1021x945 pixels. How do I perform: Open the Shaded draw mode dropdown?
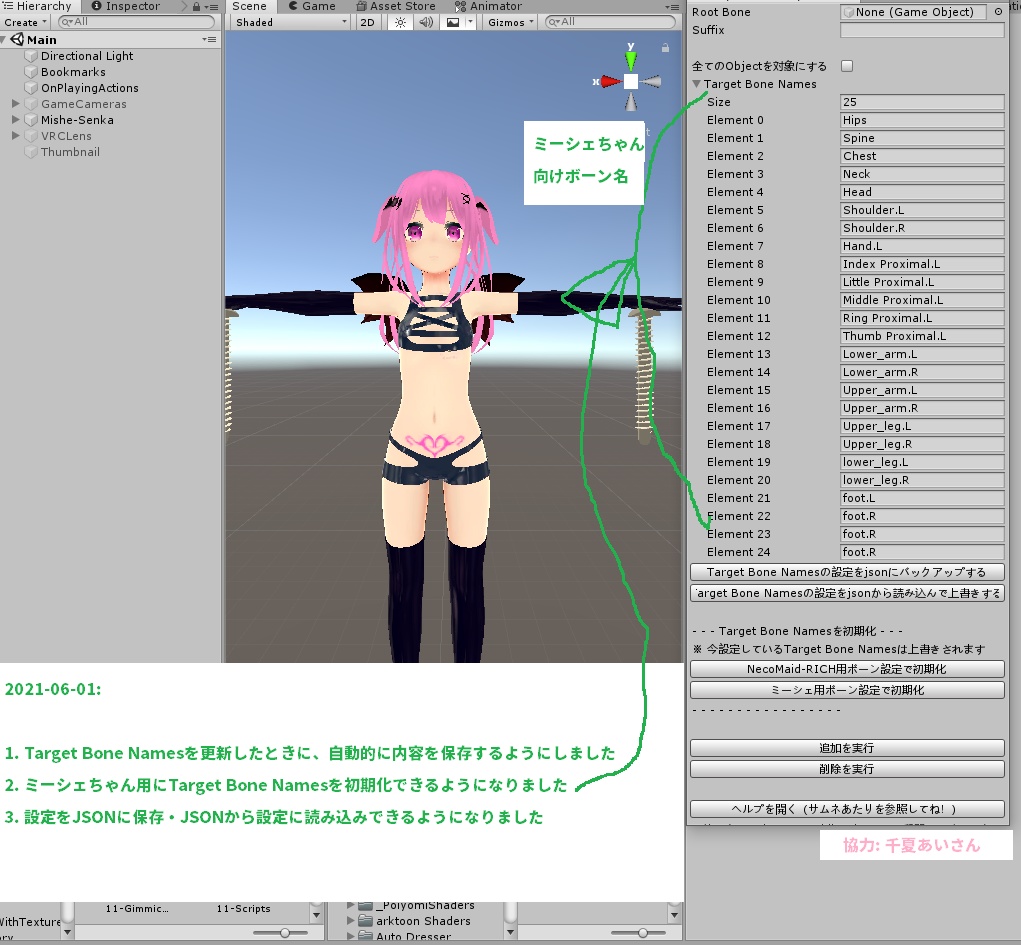click(x=288, y=21)
